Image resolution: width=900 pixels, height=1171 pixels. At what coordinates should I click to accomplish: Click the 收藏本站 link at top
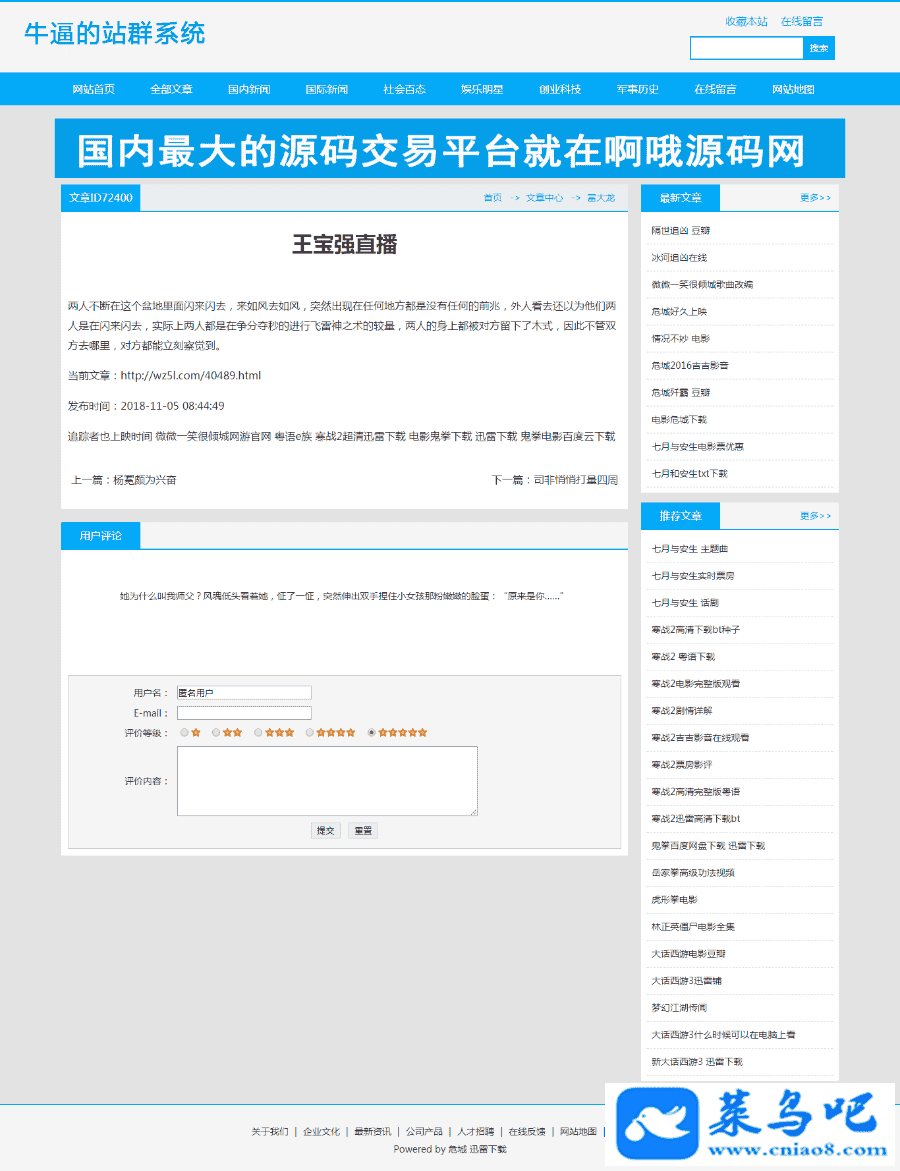pyautogui.click(x=746, y=21)
